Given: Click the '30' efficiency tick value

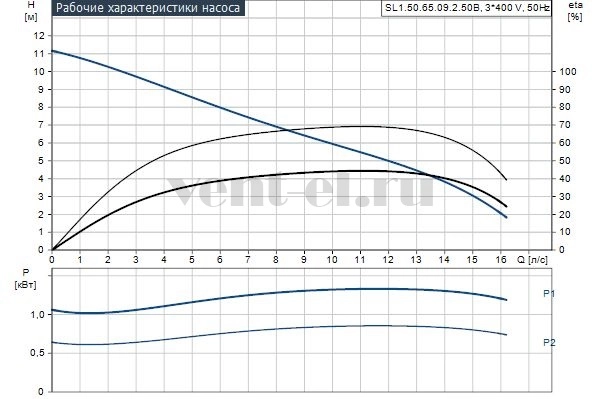Looking at the screenshot, I should click(x=565, y=197).
